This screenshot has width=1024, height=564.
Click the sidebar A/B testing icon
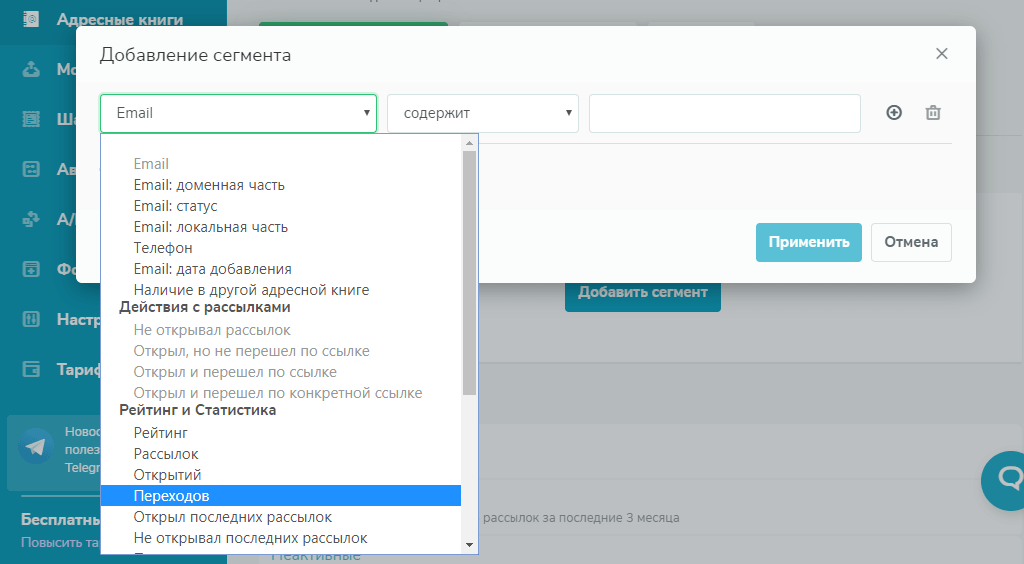[31, 219]
